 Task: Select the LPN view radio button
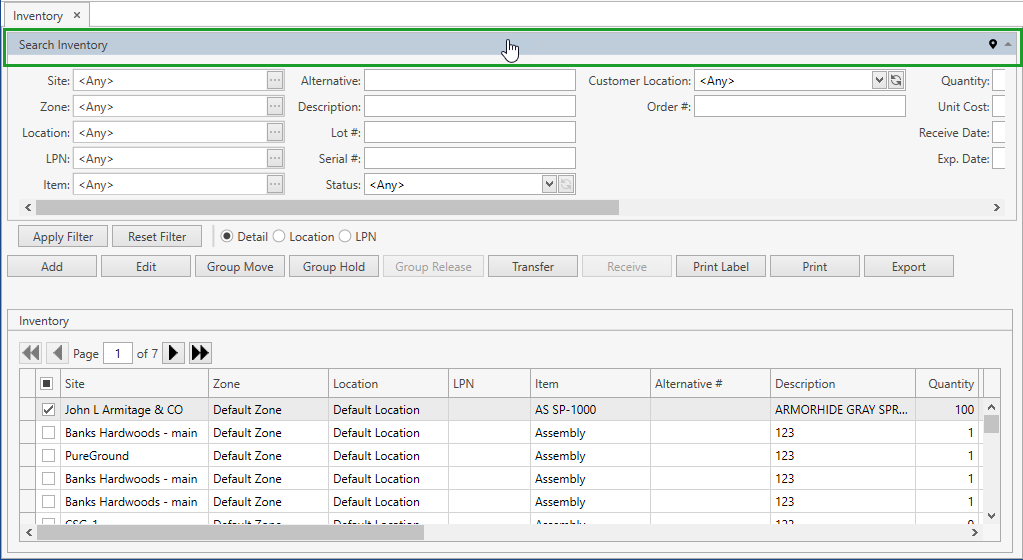point(345,237)
